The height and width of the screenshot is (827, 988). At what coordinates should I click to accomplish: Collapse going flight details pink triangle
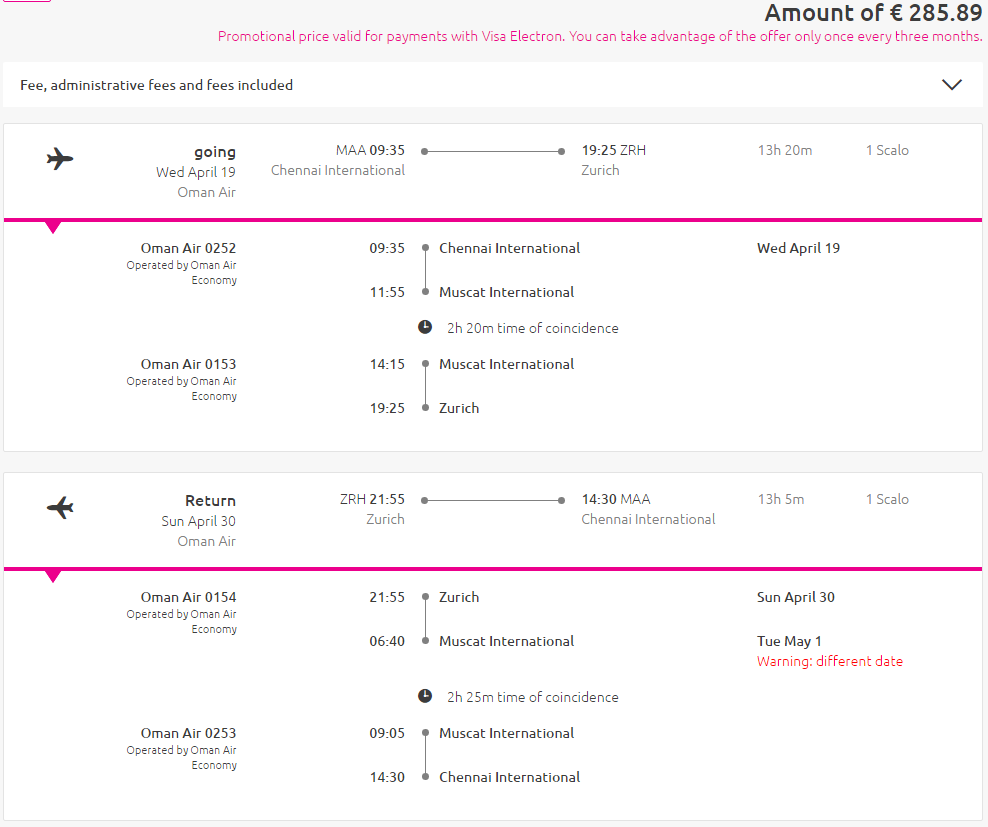pyautogui.click(x=53, y=227)
